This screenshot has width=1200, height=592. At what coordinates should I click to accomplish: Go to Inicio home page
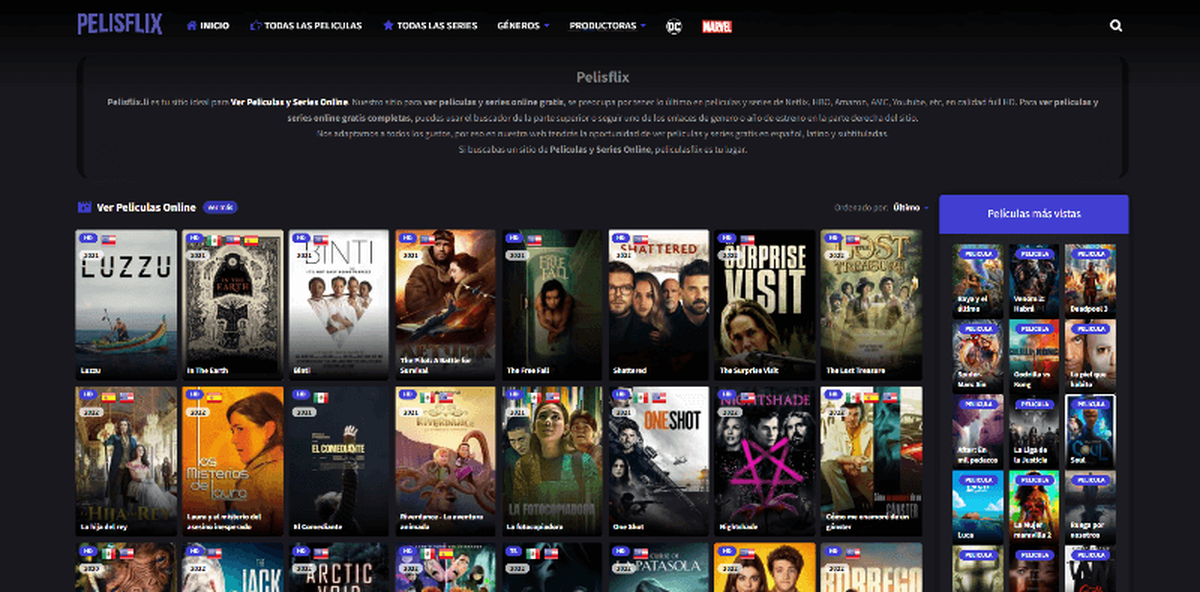click(207, 26)
